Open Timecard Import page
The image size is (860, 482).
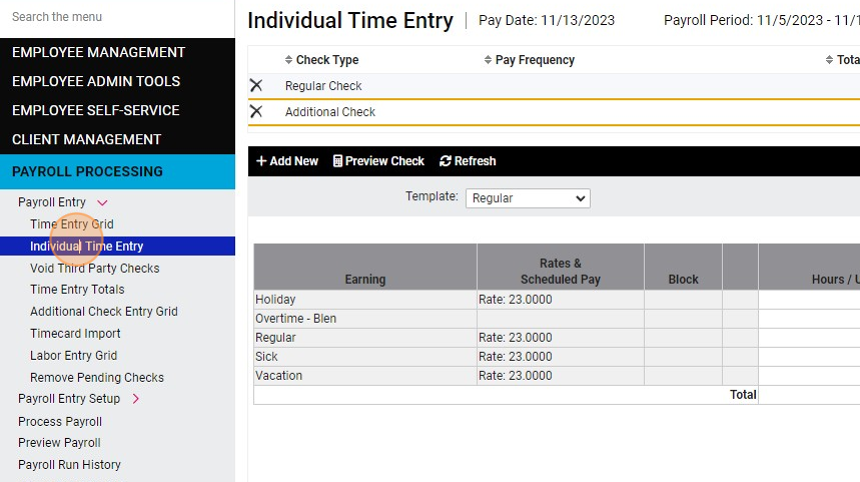(x=75, y=333)
